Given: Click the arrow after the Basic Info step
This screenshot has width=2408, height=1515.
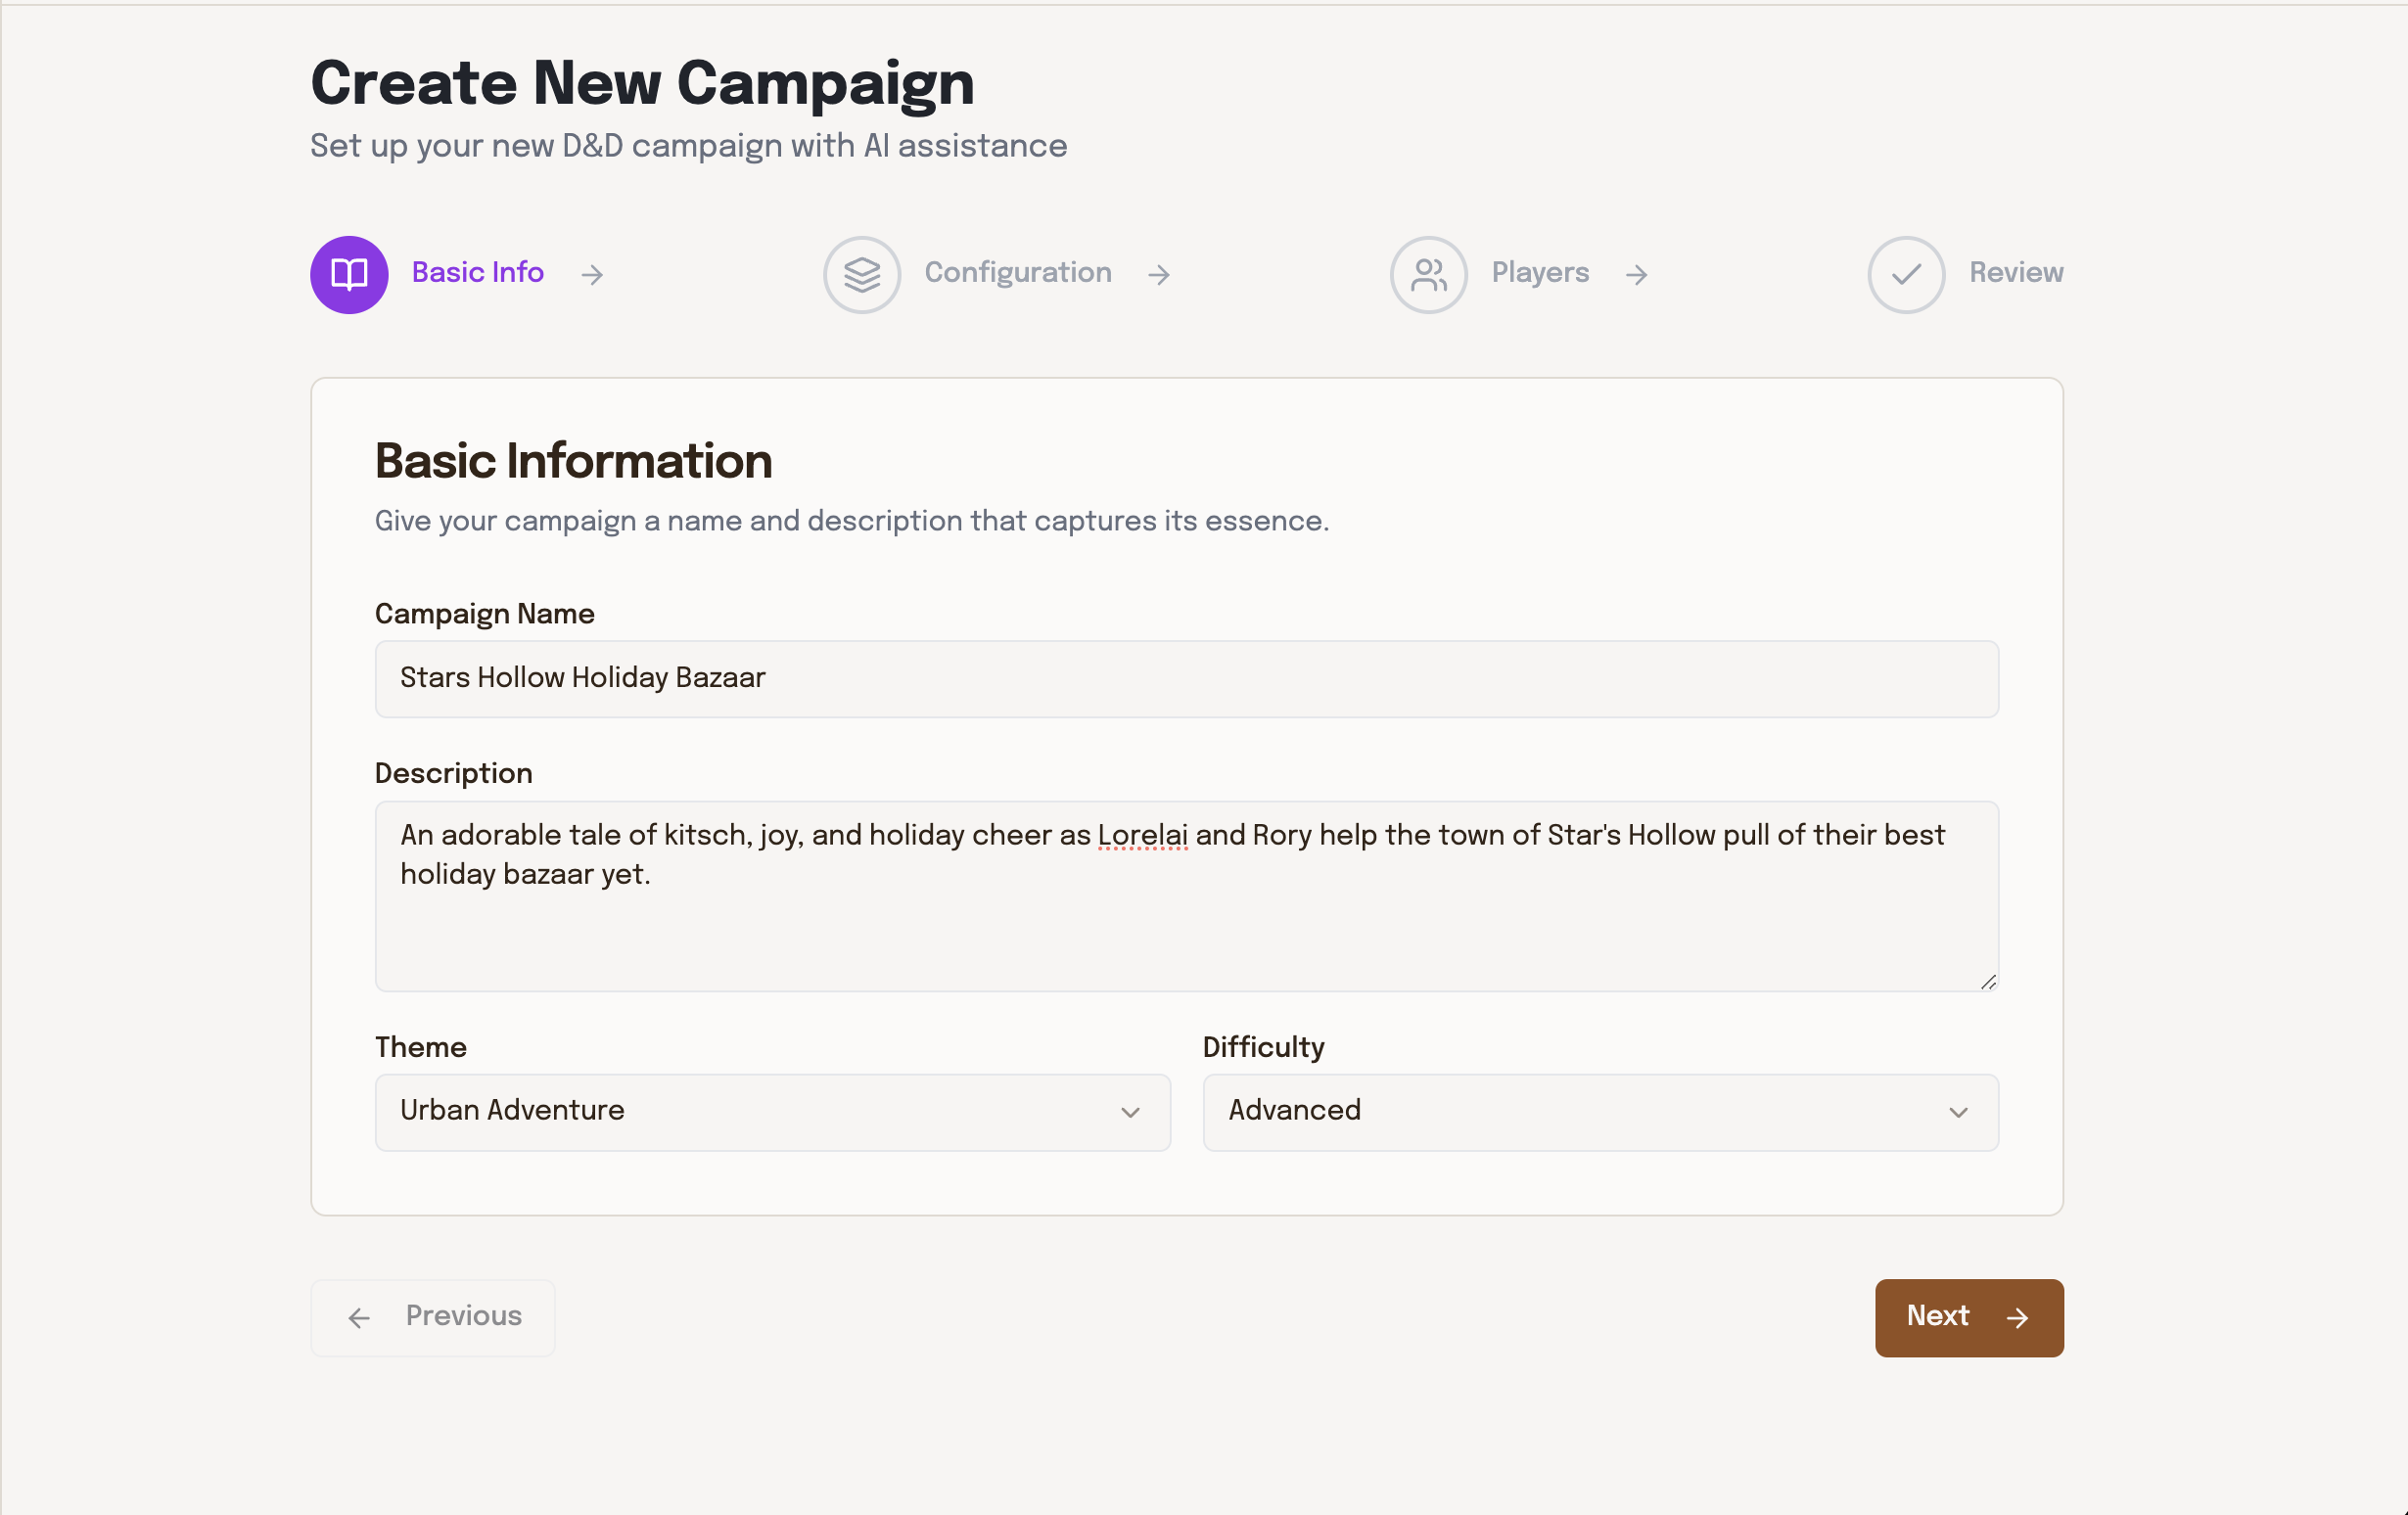Looking at the screenshot, I should (592, 274).
